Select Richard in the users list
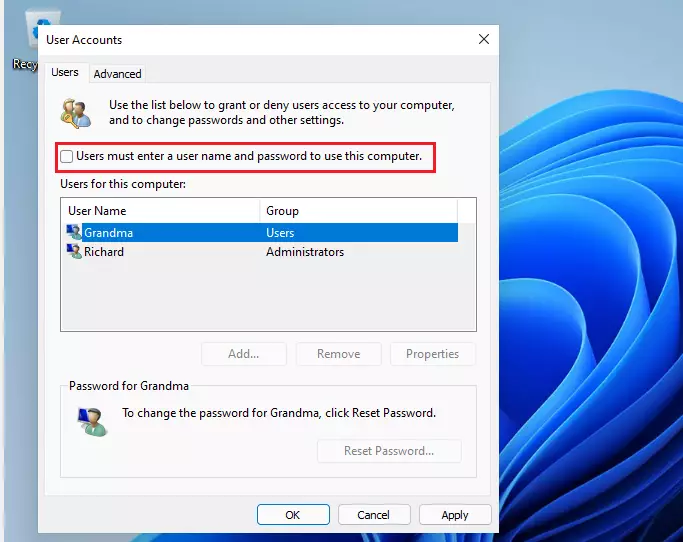Viewport: 683px width, 542px height. pos(261,252)
